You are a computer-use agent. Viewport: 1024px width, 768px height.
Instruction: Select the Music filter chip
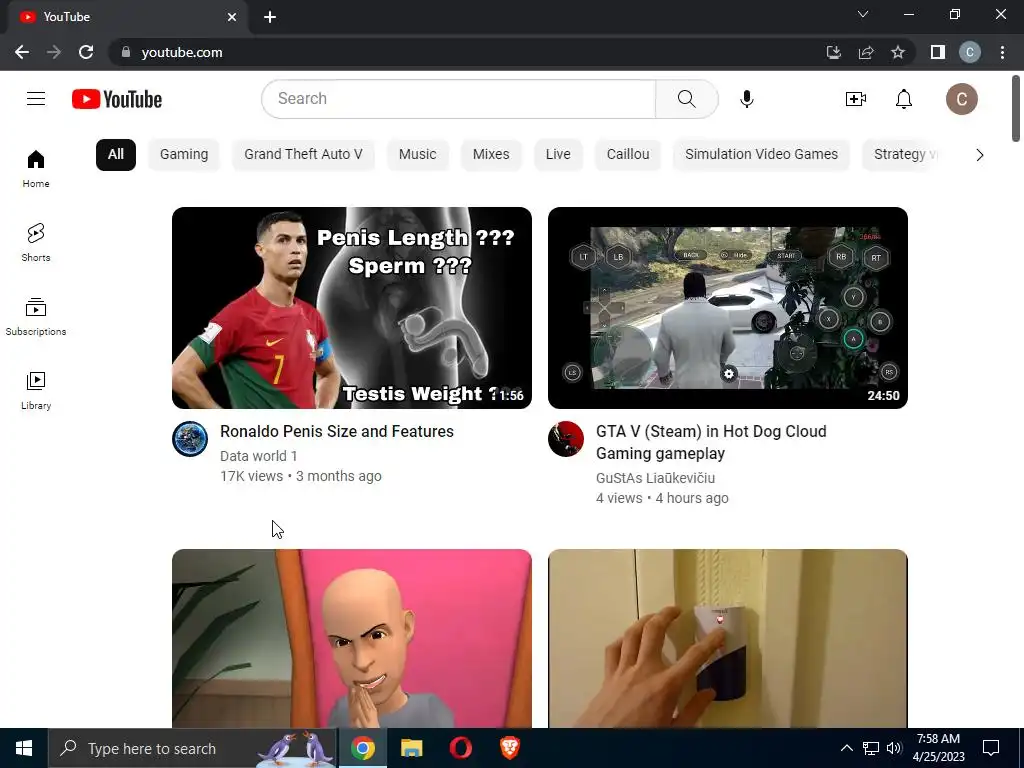pyautogui.click(x=417, y=155)
